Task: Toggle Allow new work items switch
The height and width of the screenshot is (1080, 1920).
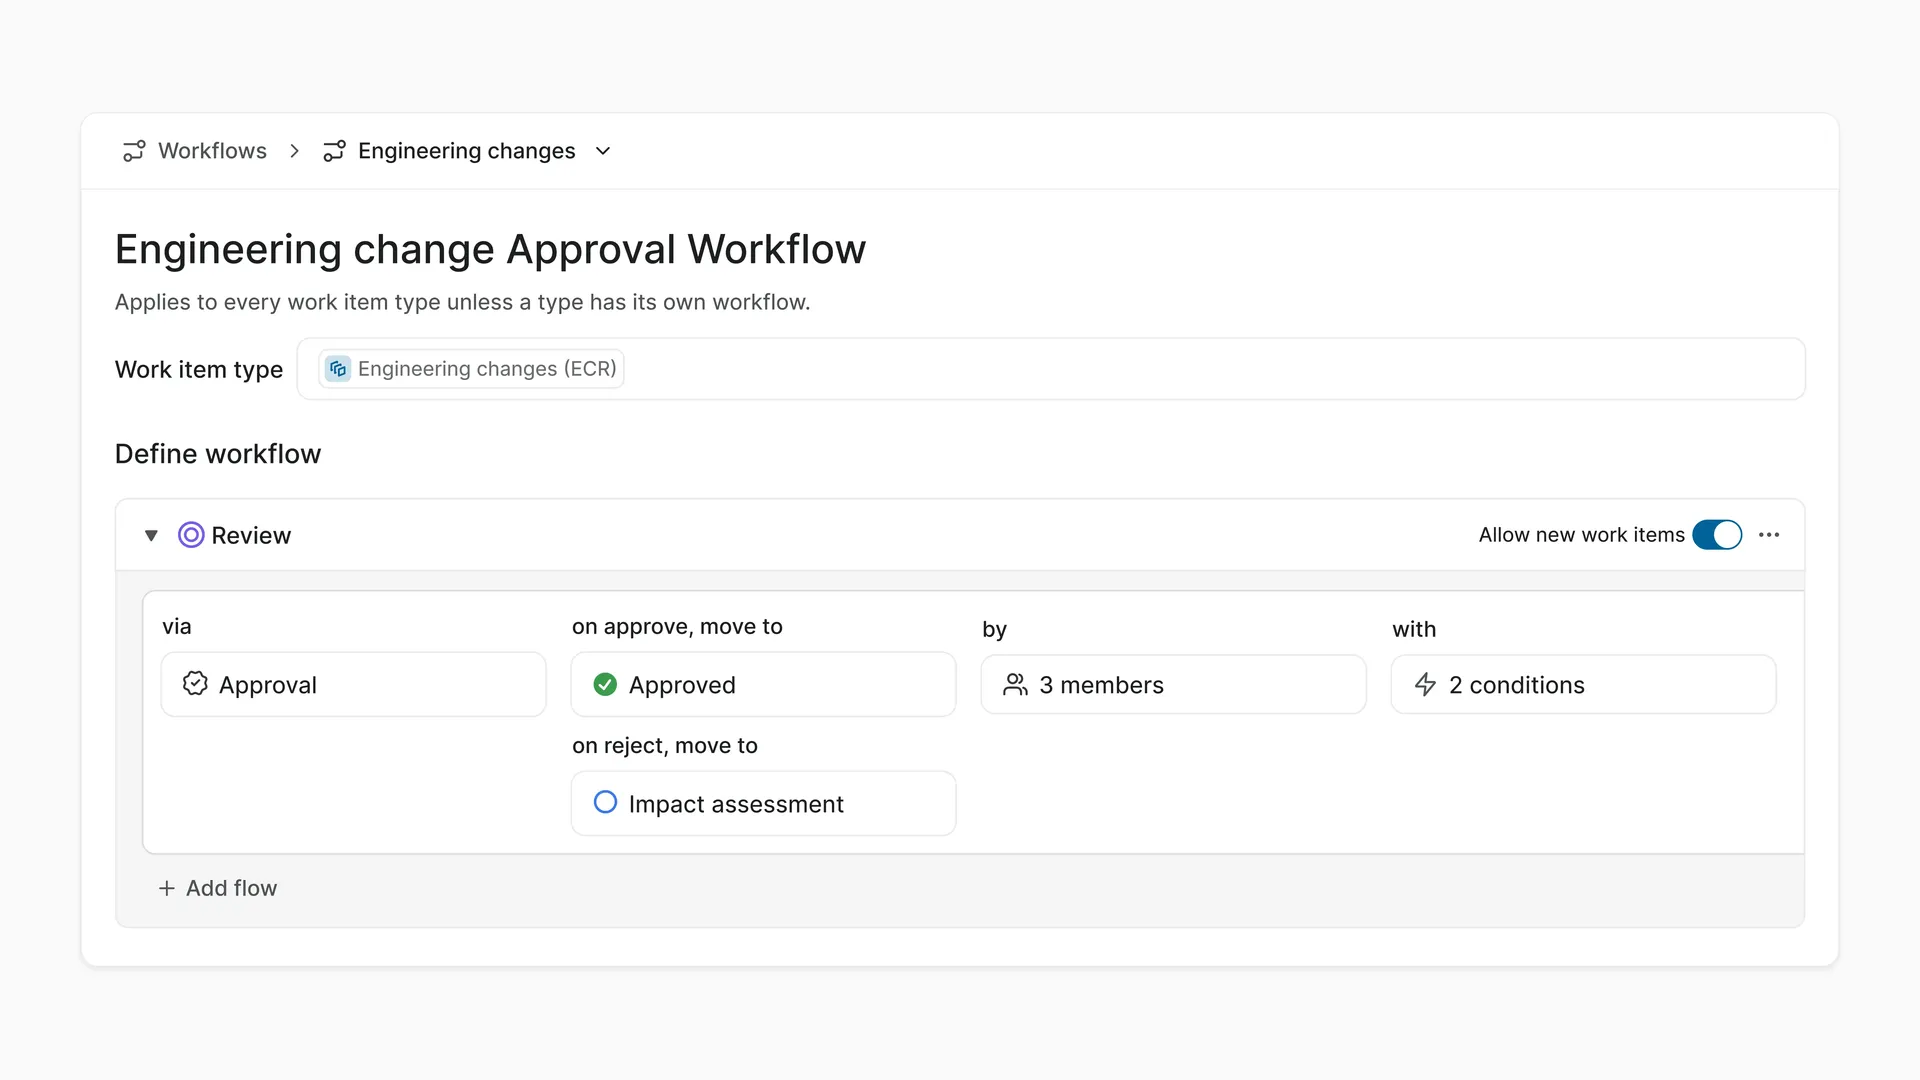Action: pyautogui.click(x=1717, y=535)
